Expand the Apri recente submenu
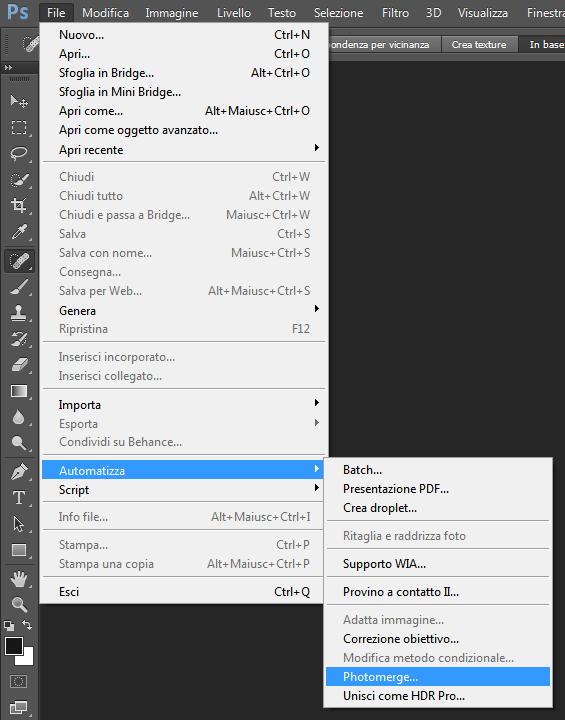The width and height of the screenshot is (565, 720). (184, 150)
